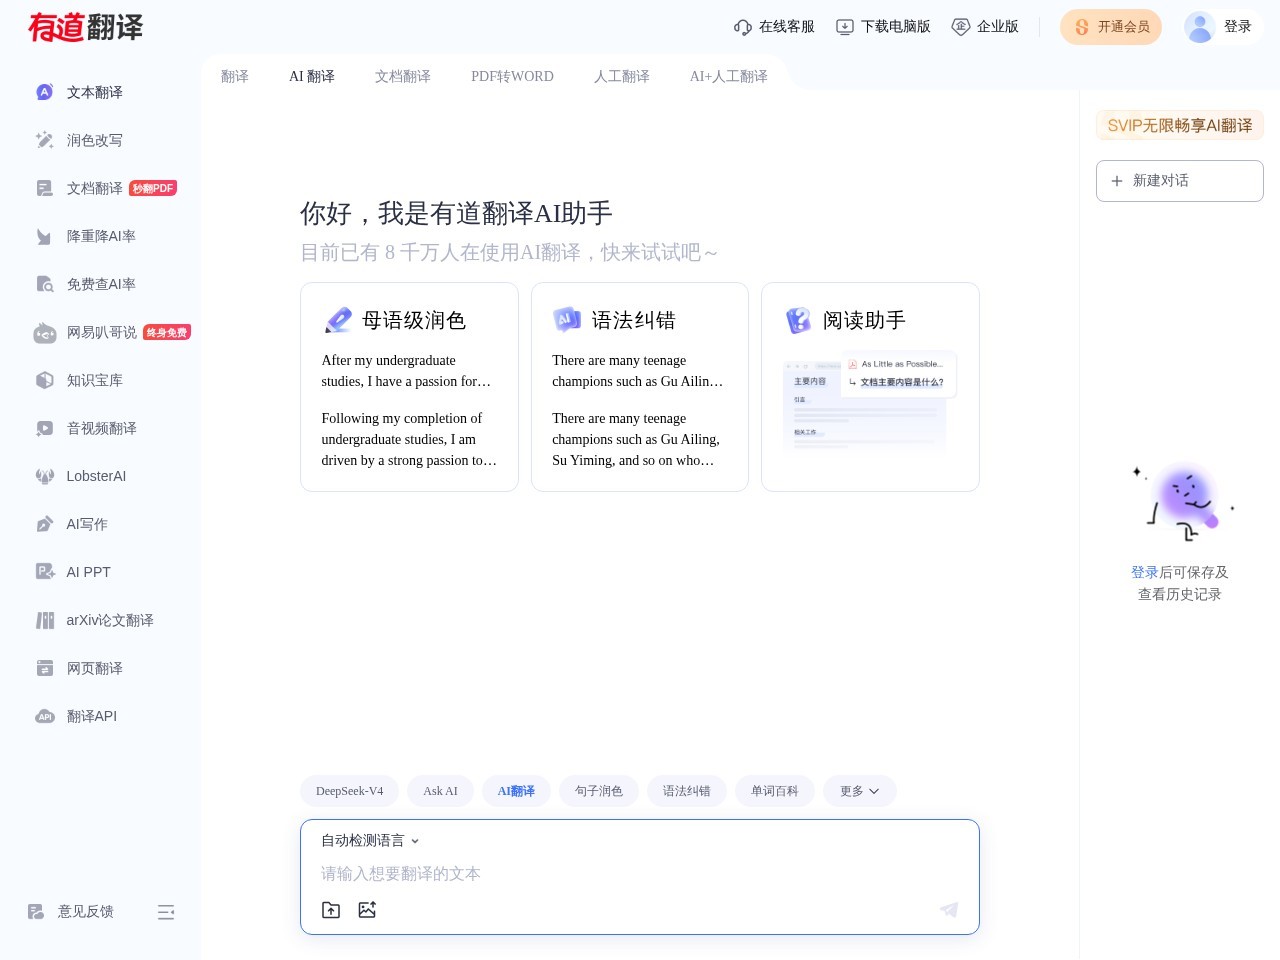Viewport: 1280px width, 960px height.
Task: Click the 登录 link in history panel
Action: (x=1145, y=572)
